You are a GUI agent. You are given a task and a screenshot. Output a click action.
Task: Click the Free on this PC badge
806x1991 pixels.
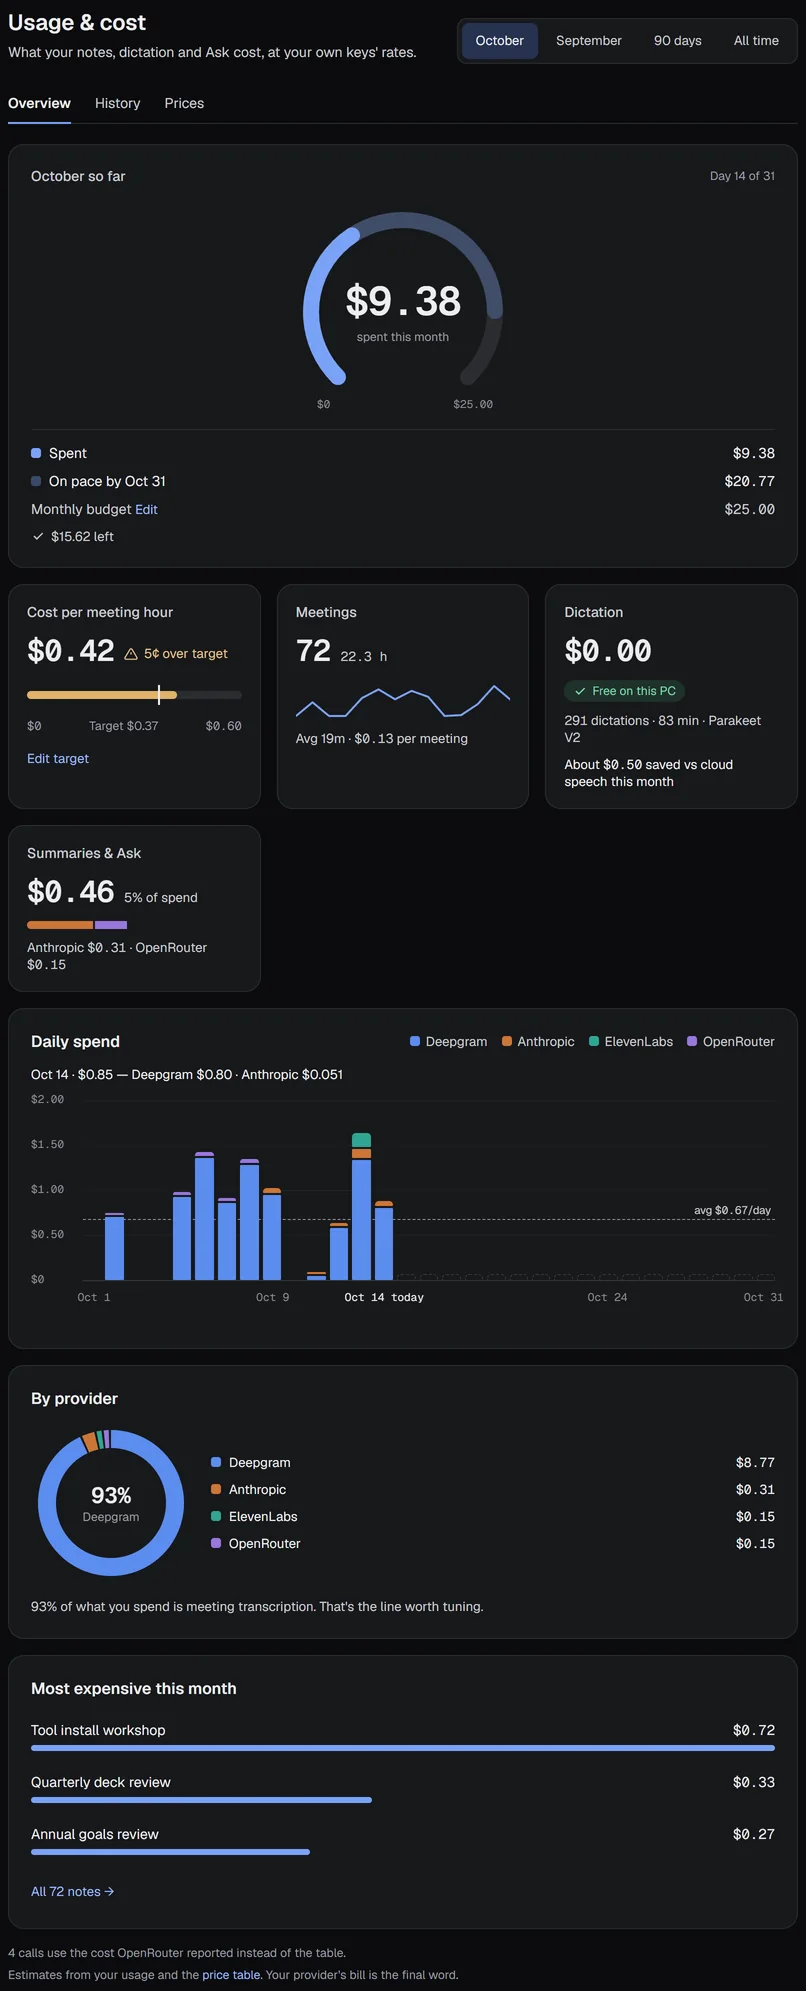click(625, 691)
